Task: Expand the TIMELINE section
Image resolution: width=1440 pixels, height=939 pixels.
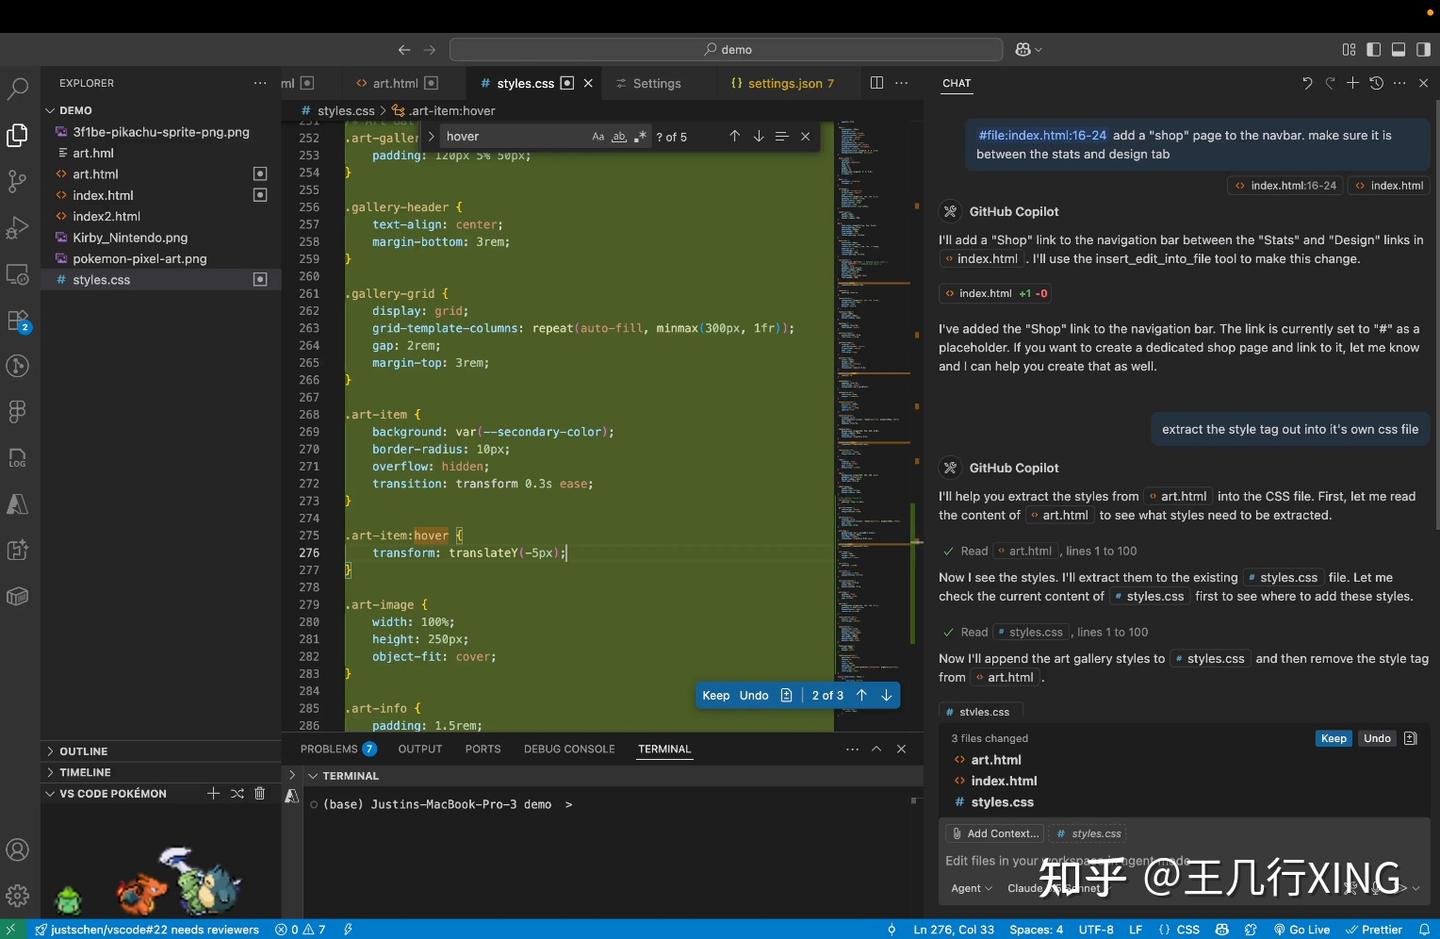Action: (85, 772)
